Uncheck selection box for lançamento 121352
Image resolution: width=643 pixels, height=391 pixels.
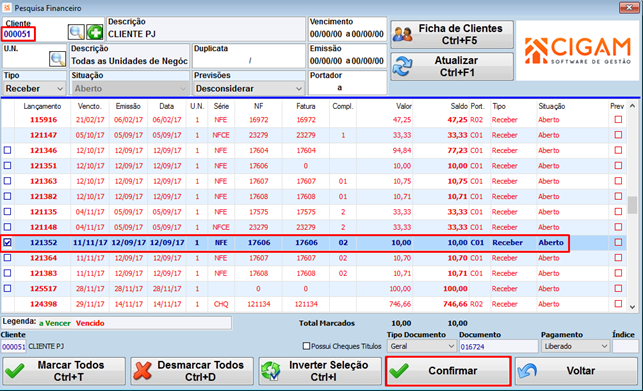[7, 242]
